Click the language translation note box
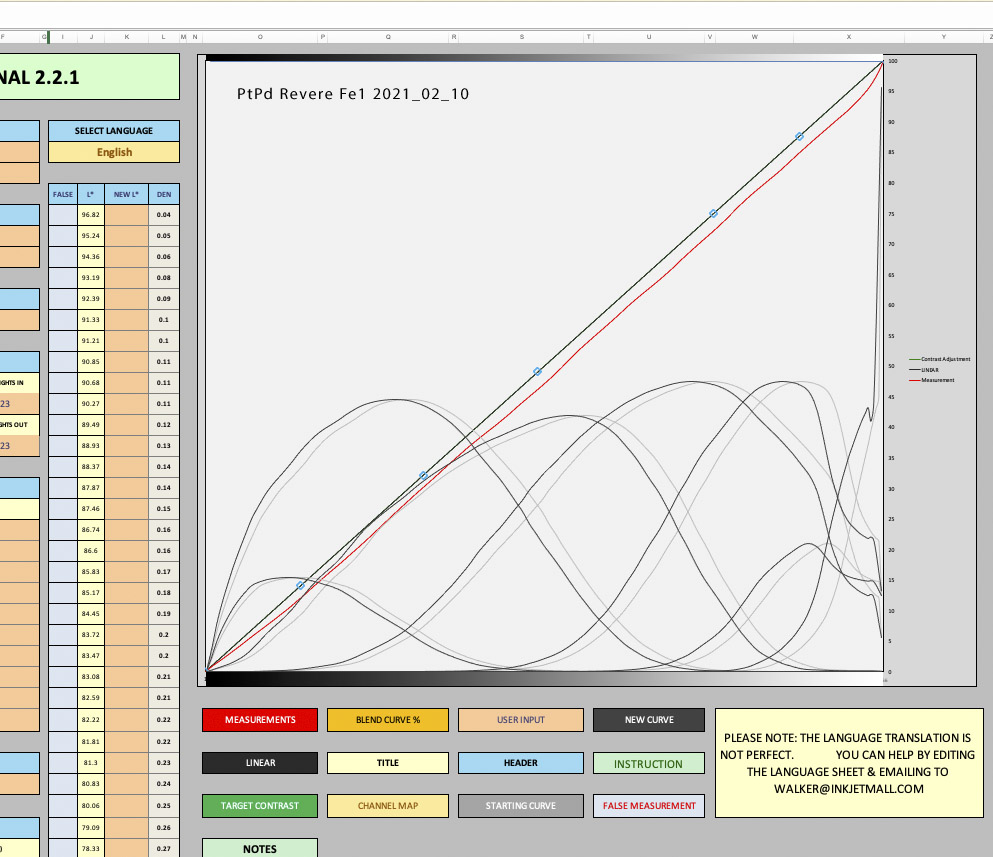Image resolution: width=993 pixels, height=857 pixels. coord(849,763)
